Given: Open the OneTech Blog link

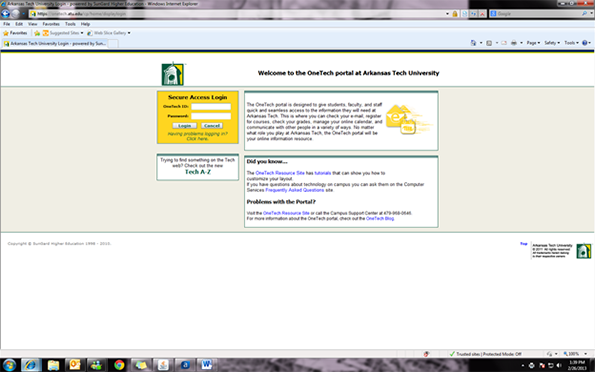Looking at the screenshot, I should (x=380, y=219).
